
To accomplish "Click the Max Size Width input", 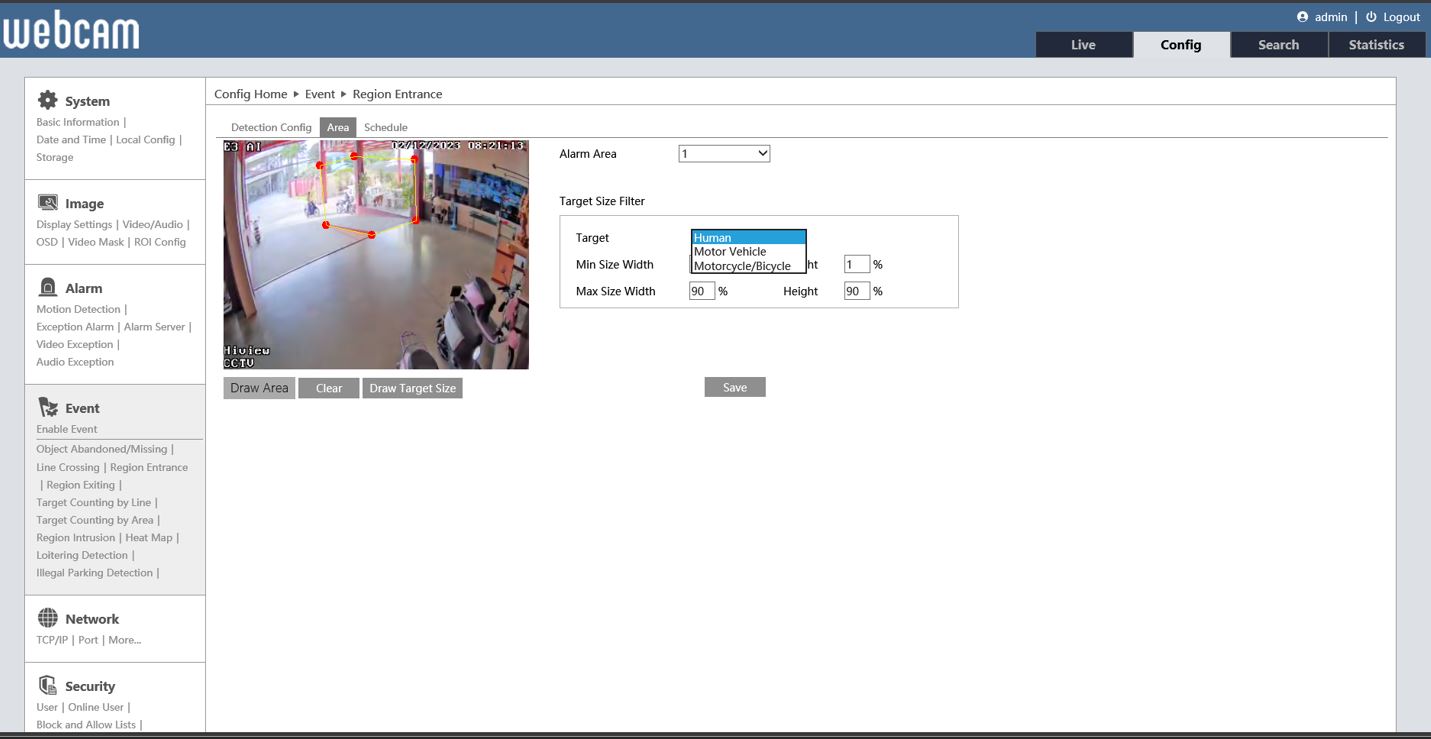I will pyautogui.click(x=702, y=292).
